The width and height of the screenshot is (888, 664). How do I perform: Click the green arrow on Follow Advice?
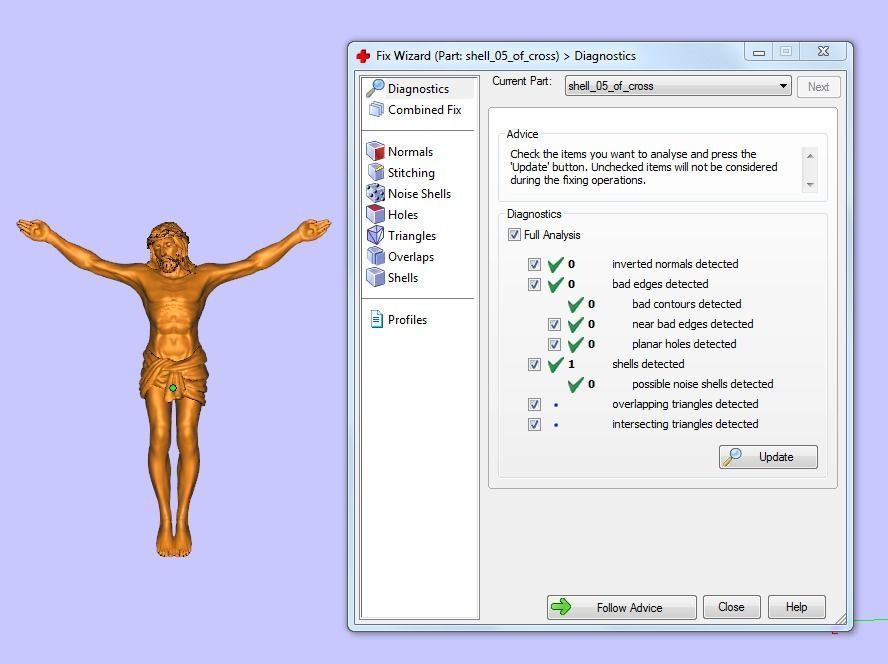[561, 607]
